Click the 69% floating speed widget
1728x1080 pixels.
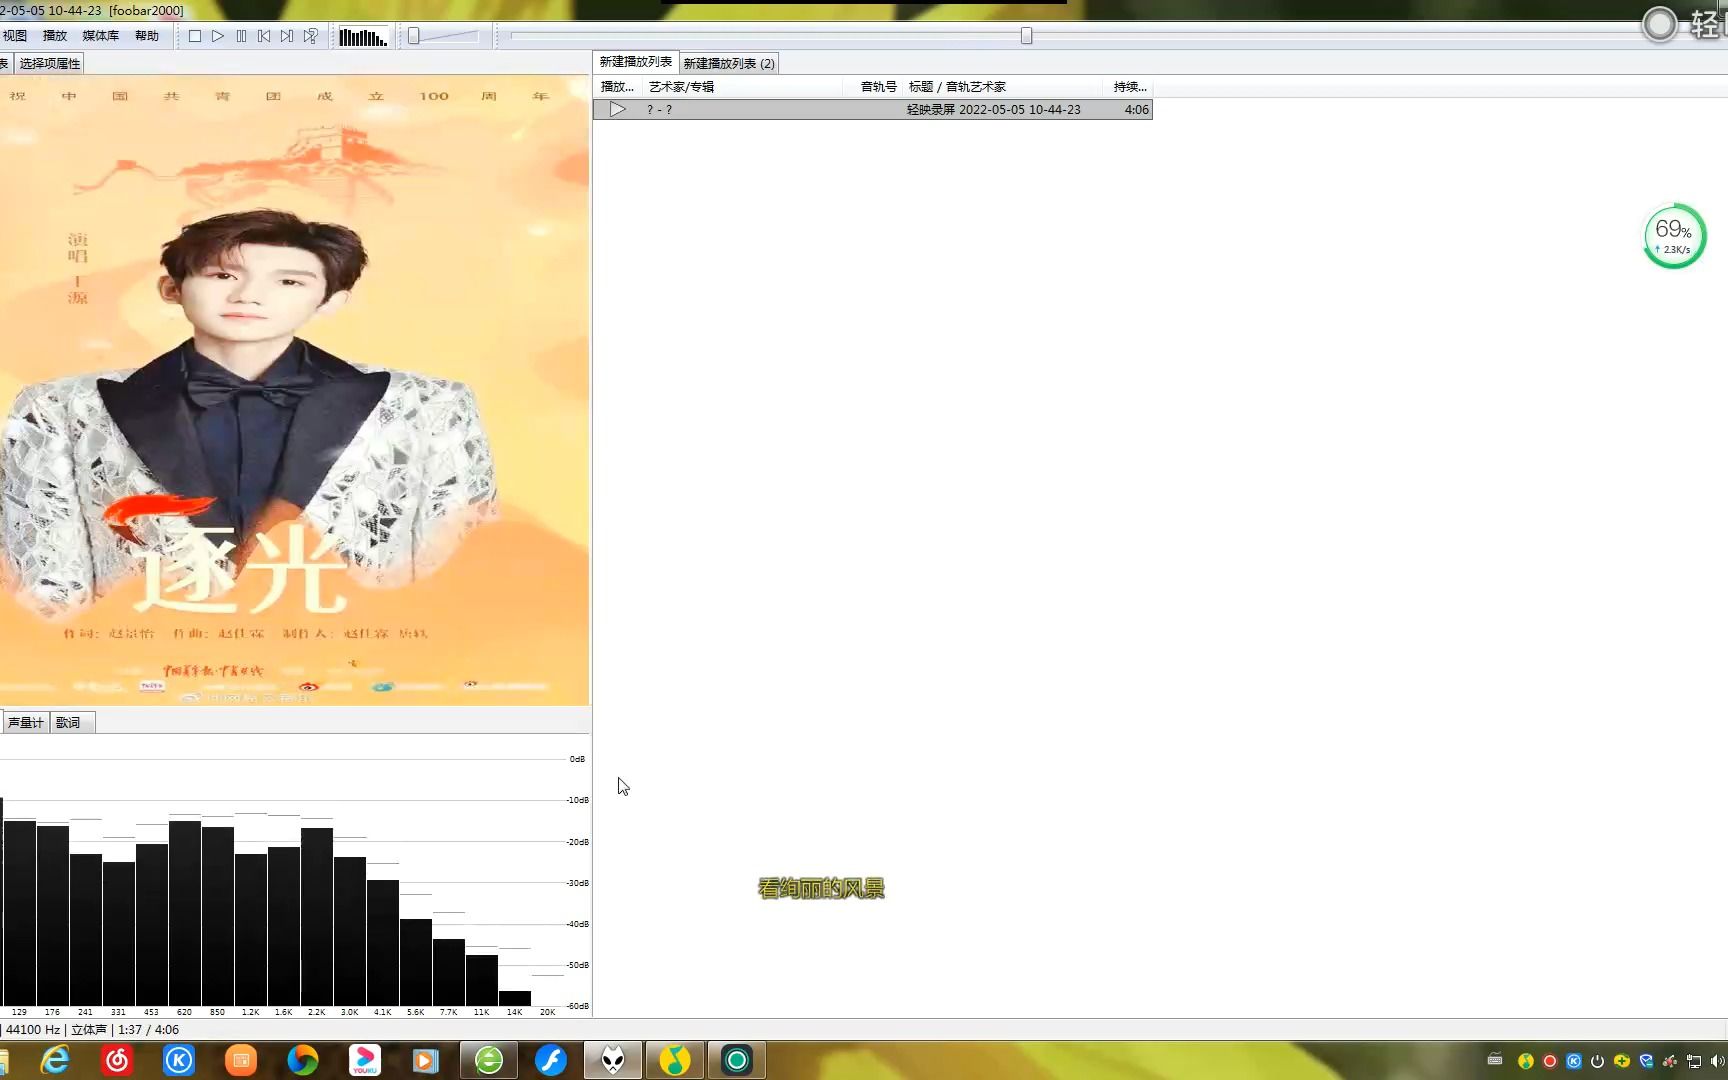(x=1675, y=236)
